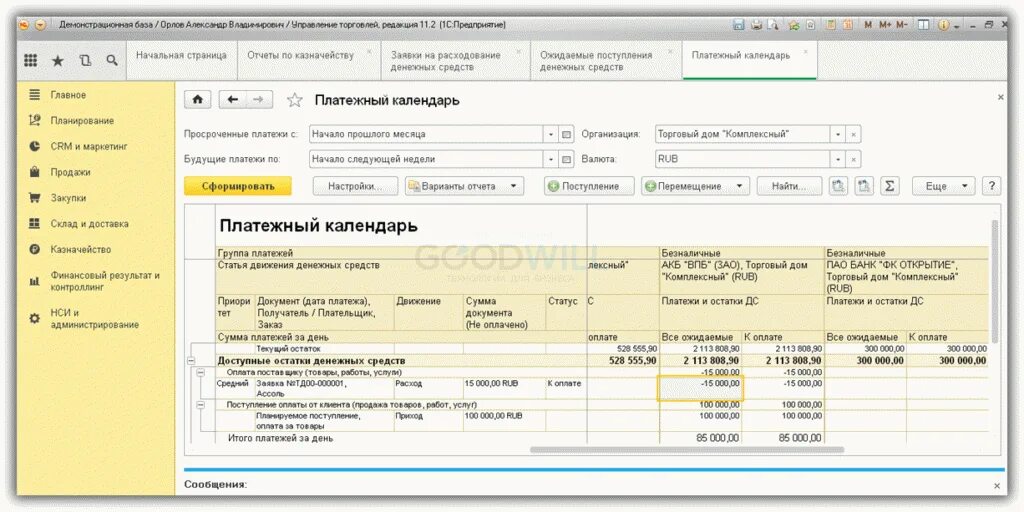Screen dimensions: 1024x512
Task: Go forward with the right arrow button
Action: pyautogui.click(x=258, y=99)
